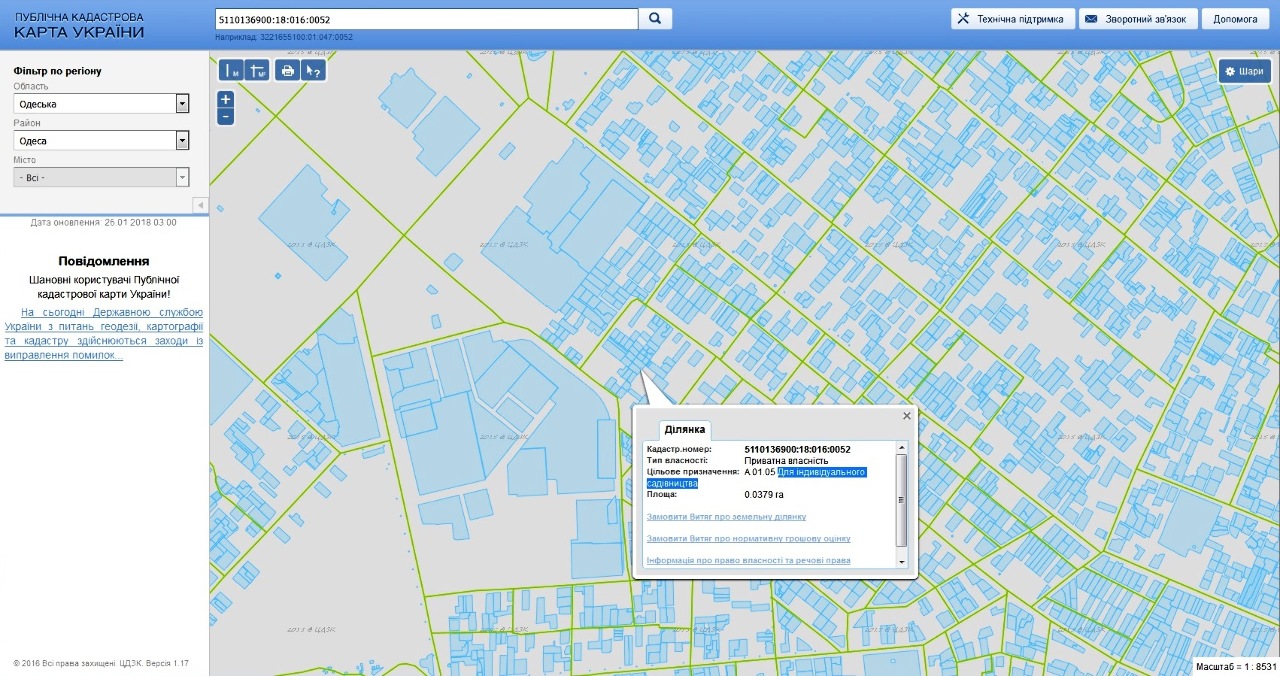This screenshot has height=676, width=1280.
Task: Run the cadastral number search
Action: (x=655, y=19)
